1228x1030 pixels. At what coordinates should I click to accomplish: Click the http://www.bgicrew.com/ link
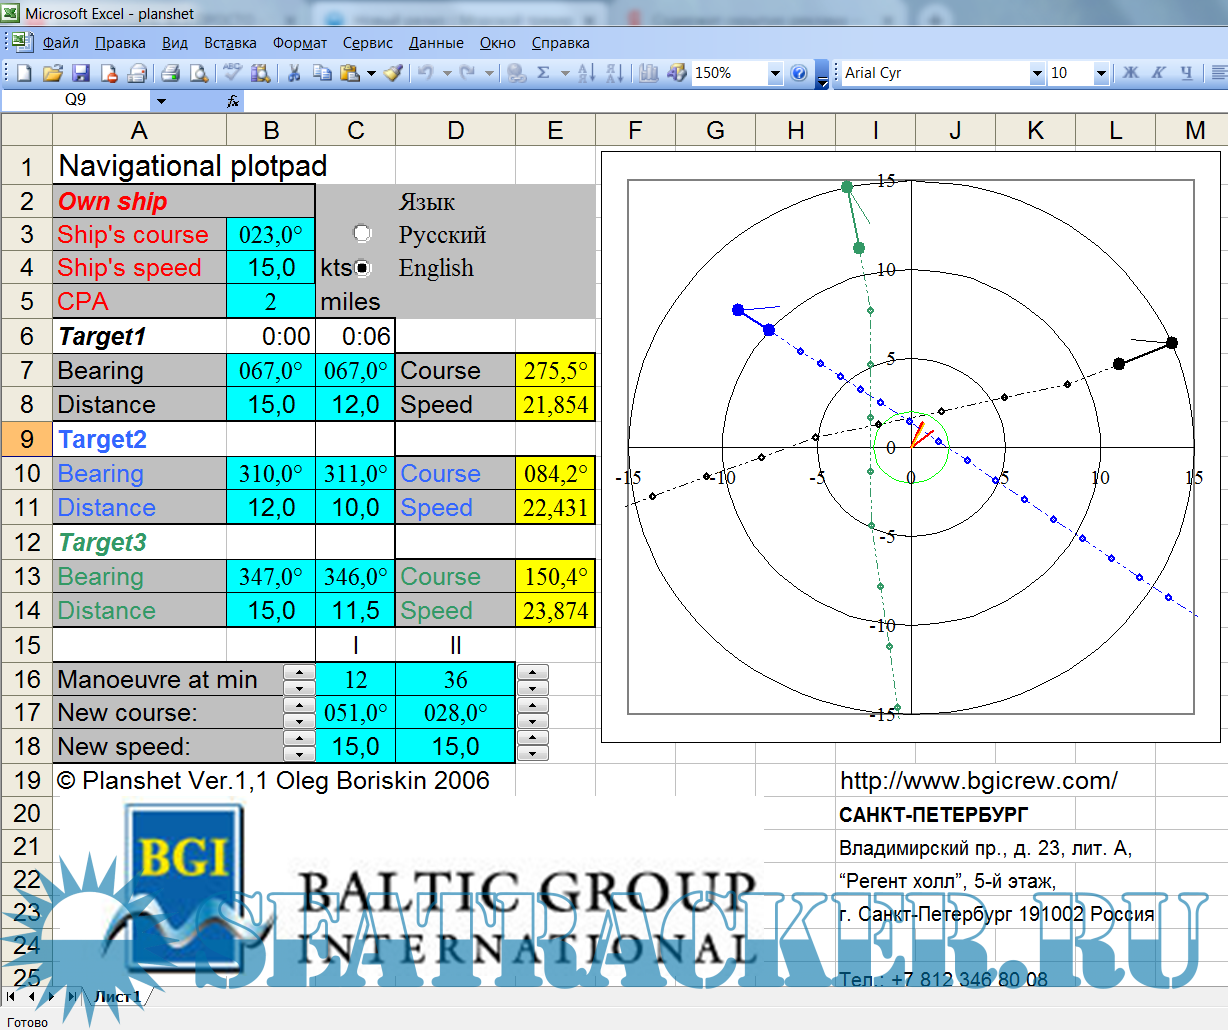978,781
